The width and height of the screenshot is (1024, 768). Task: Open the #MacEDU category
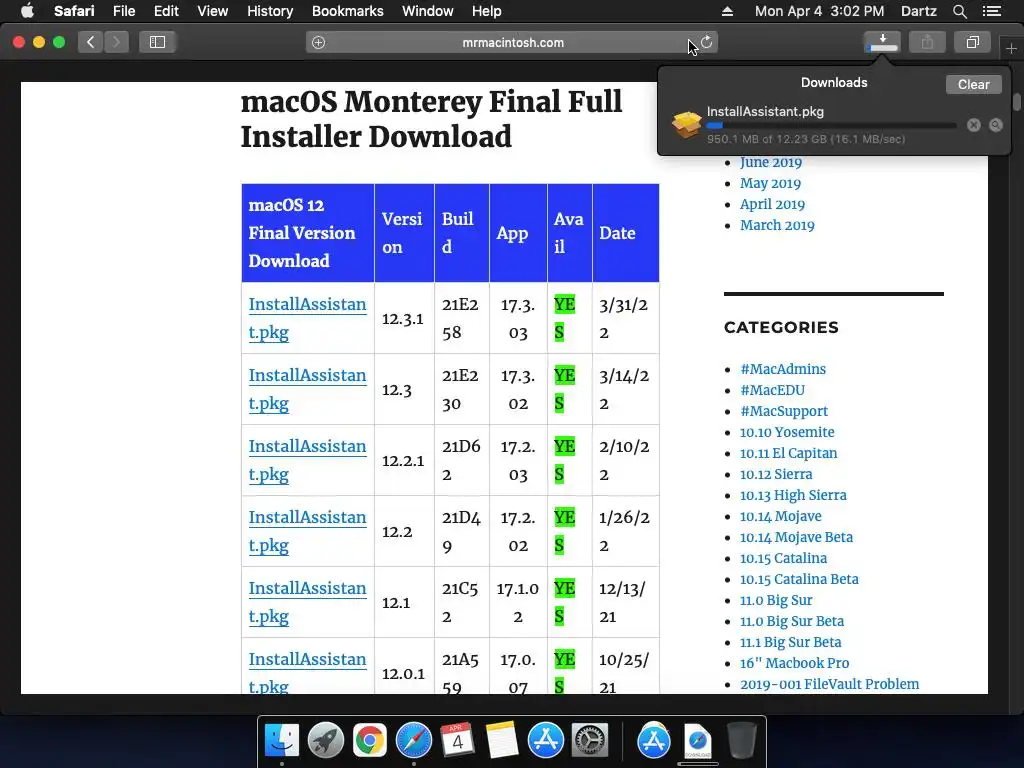tap(773, 390)
